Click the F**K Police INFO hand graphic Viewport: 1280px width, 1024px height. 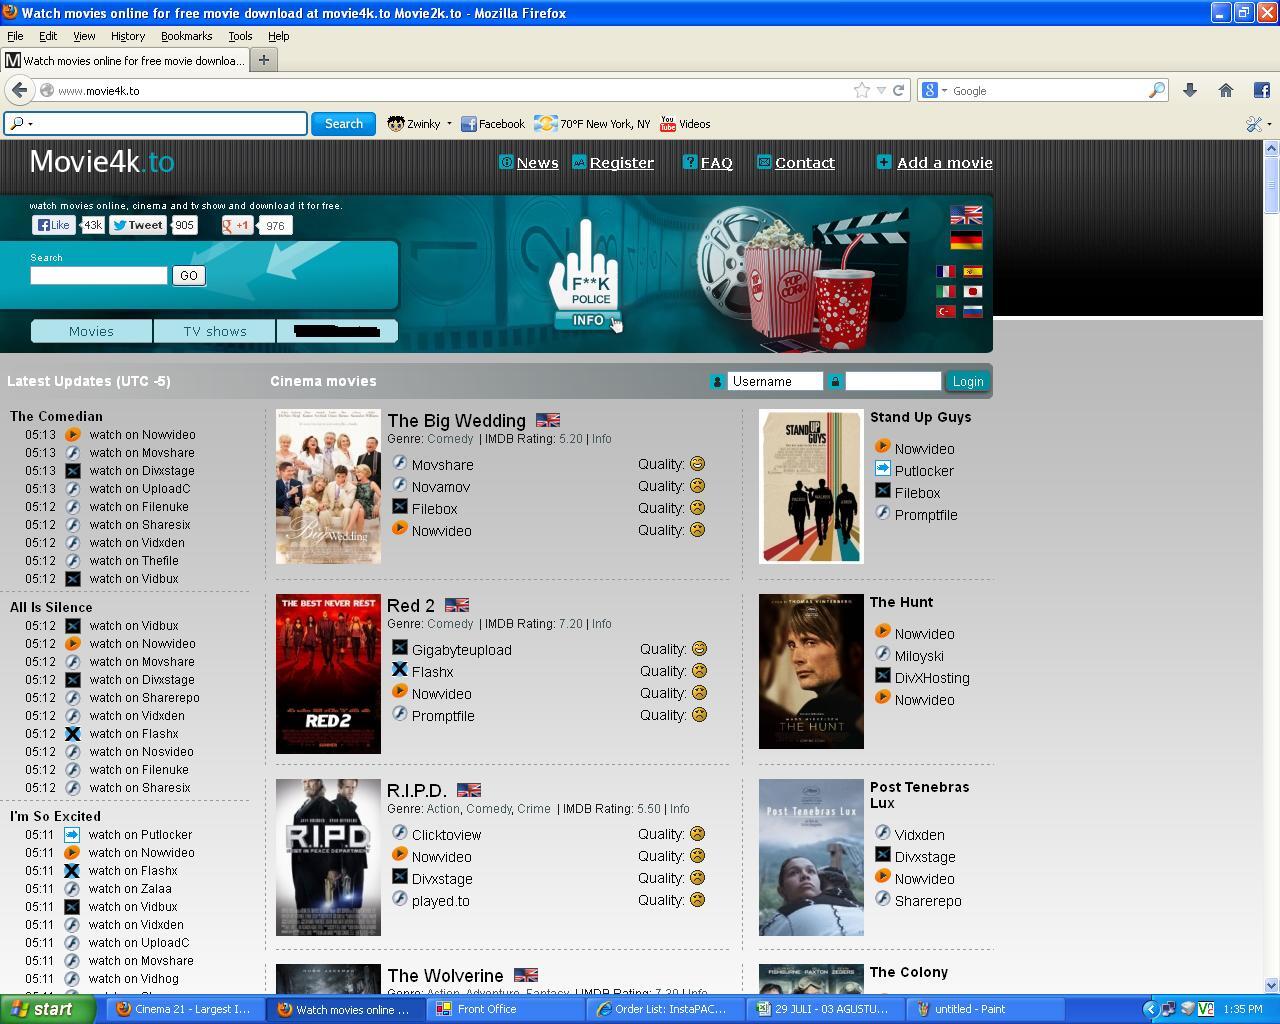(x=586, y=275)
